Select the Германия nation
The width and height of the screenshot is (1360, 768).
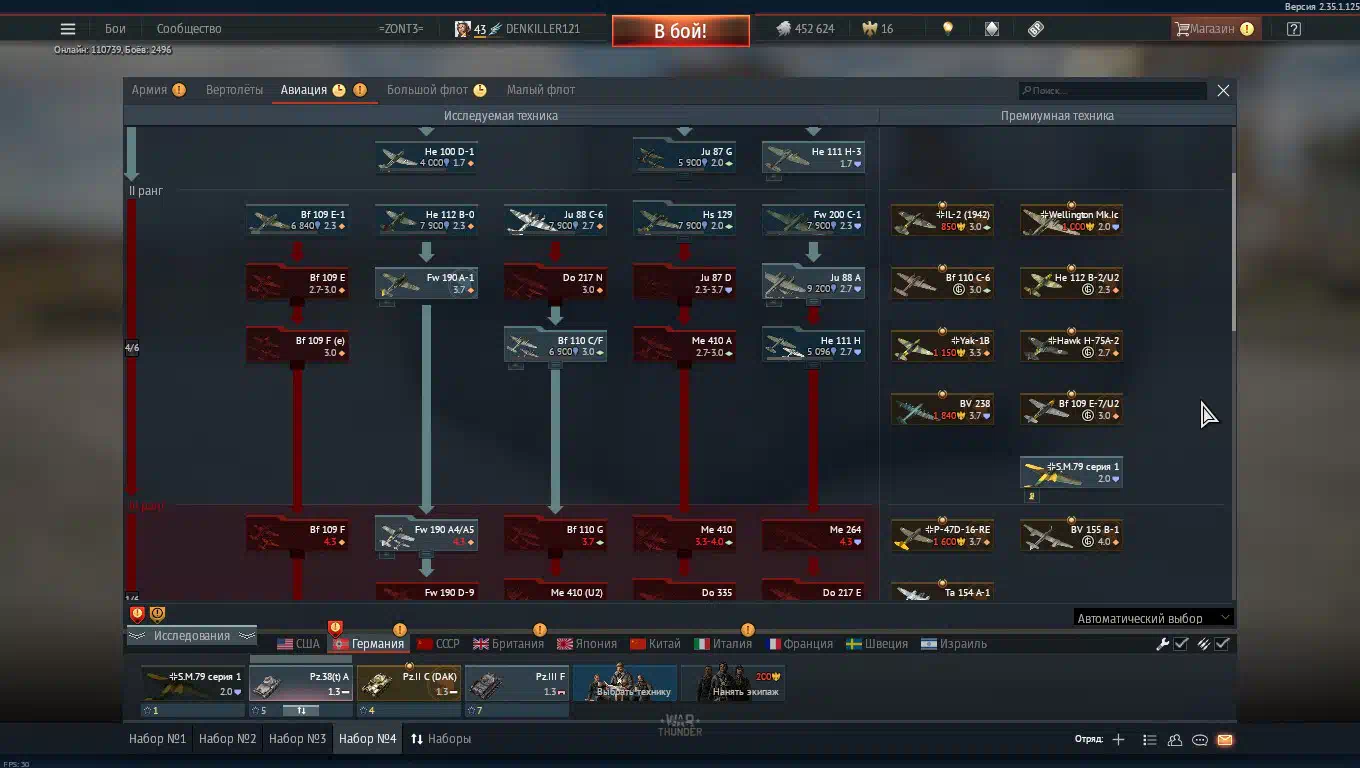click(368, 644)
